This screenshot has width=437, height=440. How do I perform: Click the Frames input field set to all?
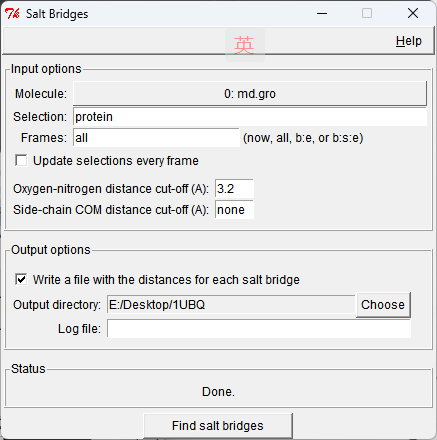(156, 138)
